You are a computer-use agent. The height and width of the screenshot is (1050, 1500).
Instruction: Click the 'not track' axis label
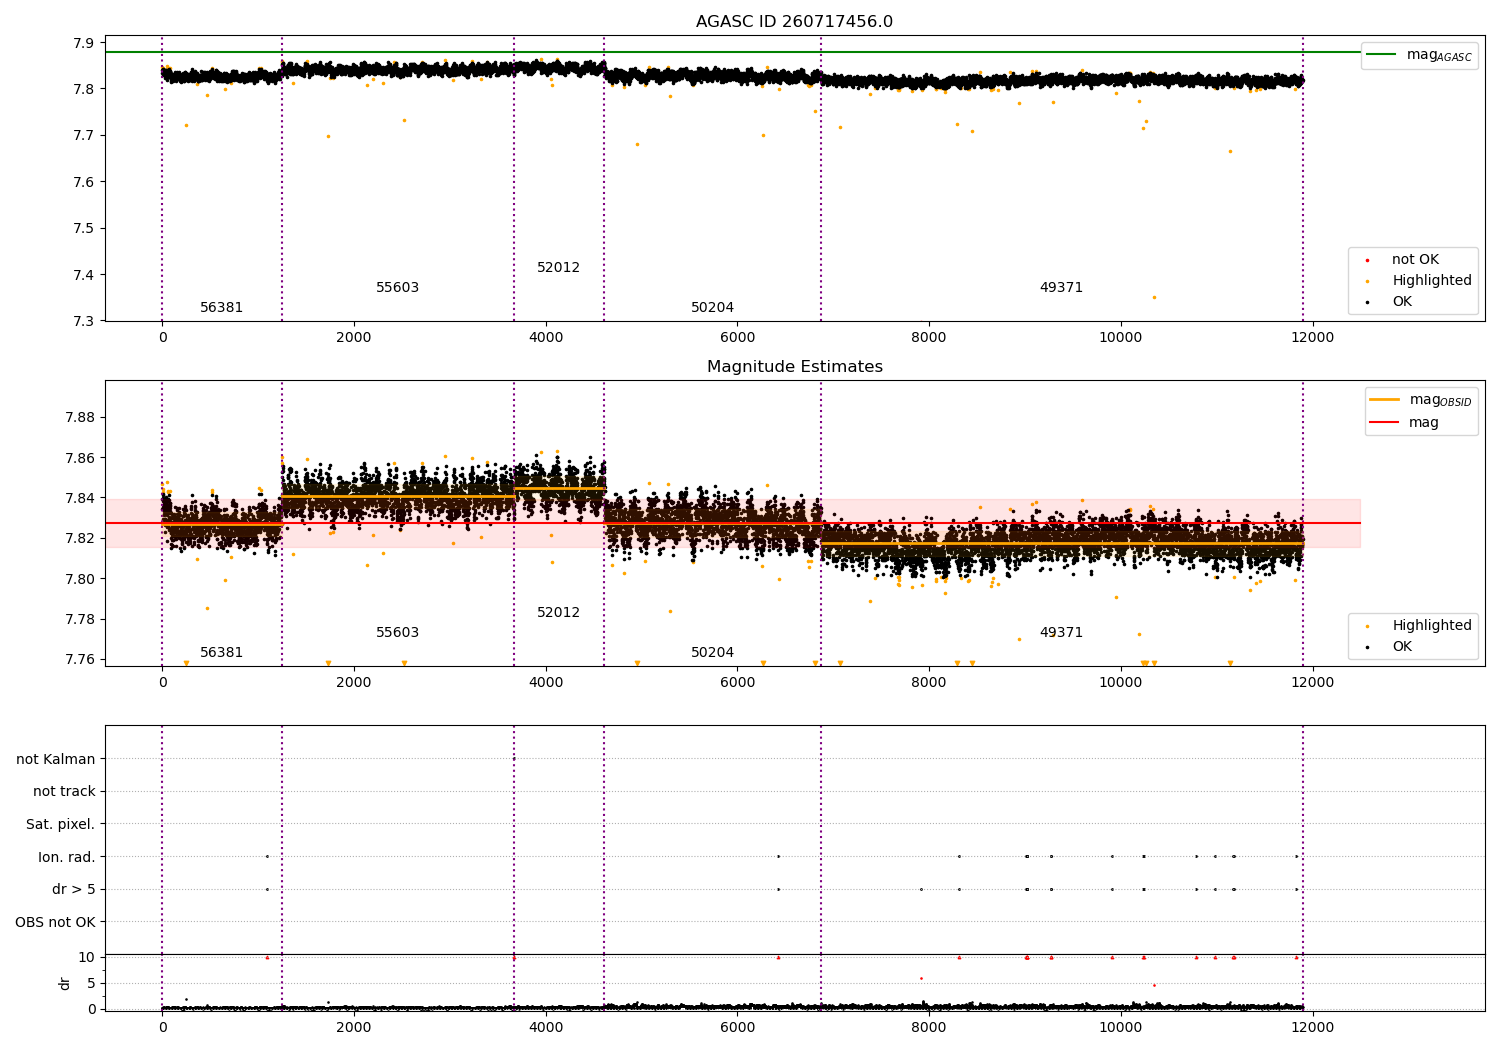(x=64, y=792)
